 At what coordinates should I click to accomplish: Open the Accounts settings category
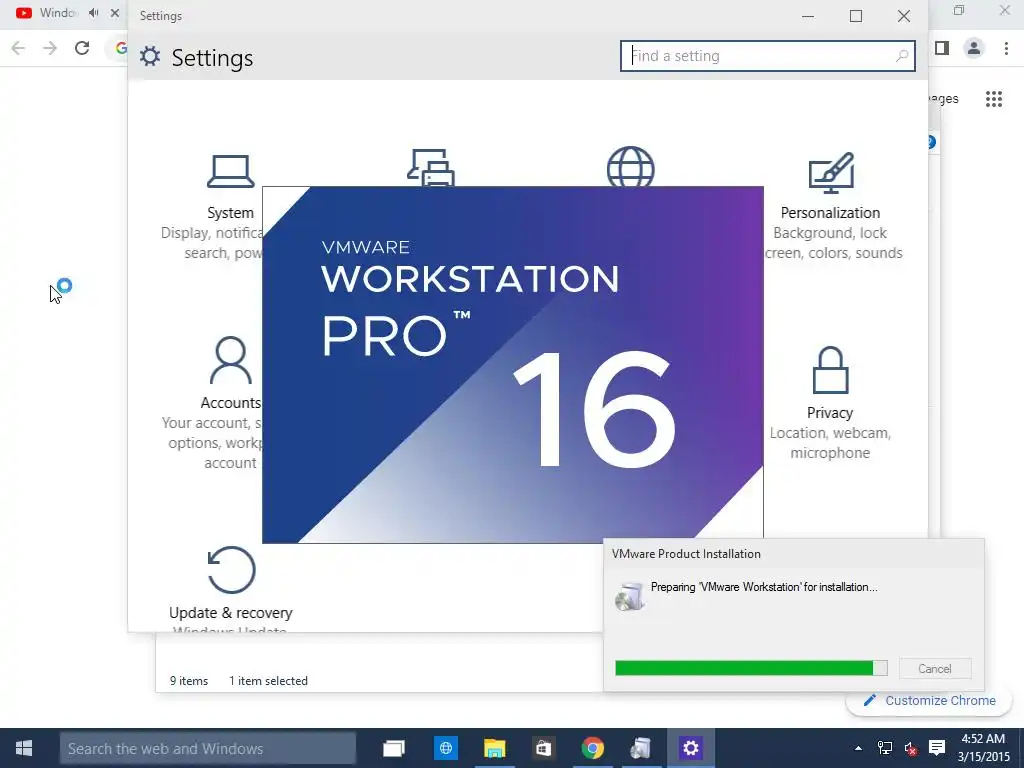230,402
